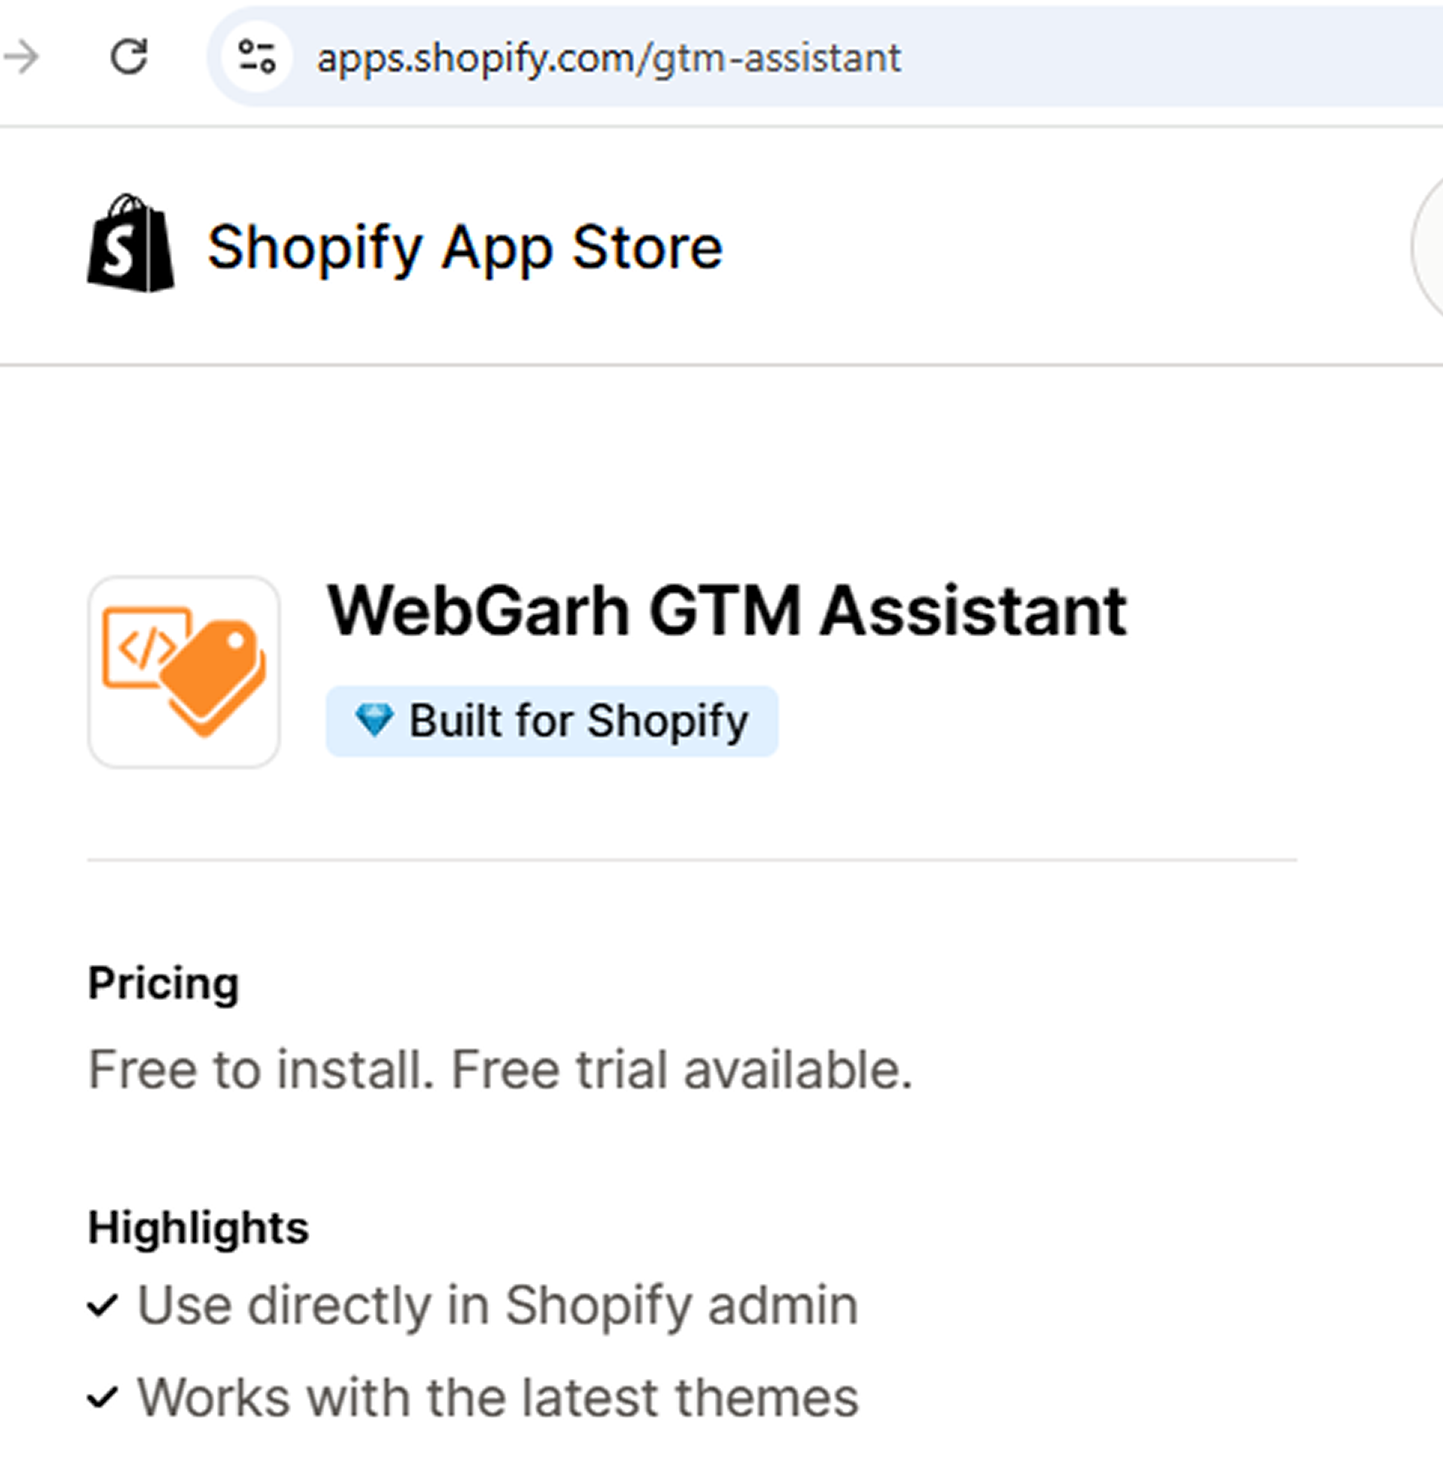Click checkmark beside "Use directly in Shopify admin"
The width and height of the screenshot is (1443, 1467).
(103, 1305)
